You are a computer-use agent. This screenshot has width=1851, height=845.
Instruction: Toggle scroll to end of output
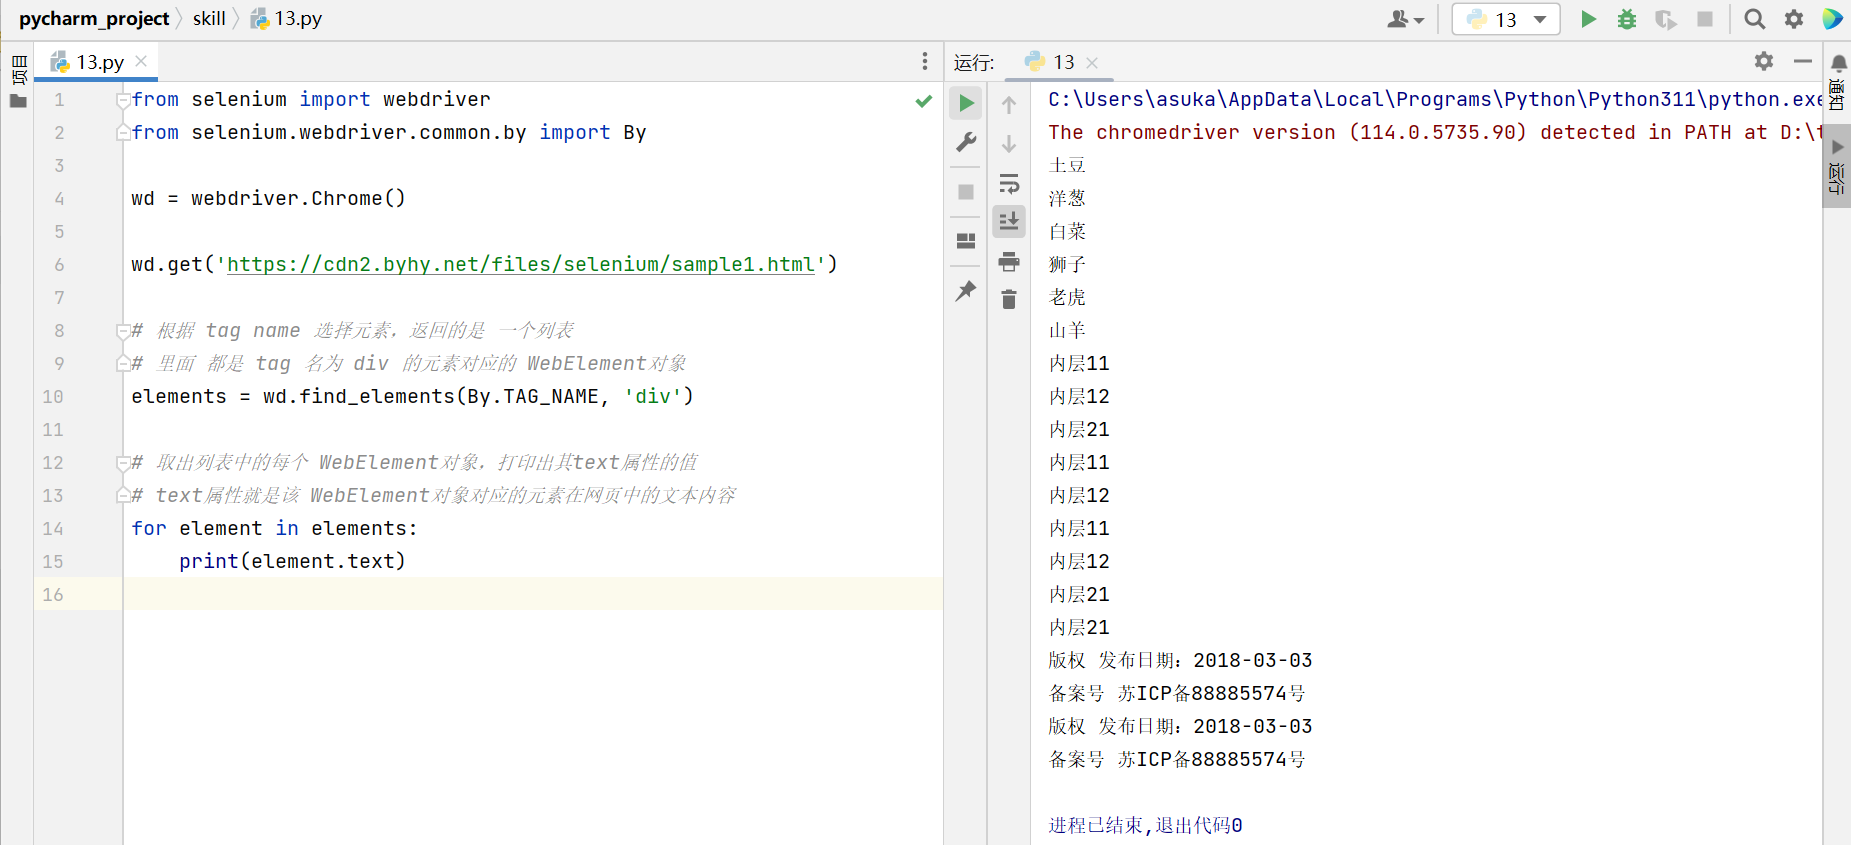pos(1009,221)
